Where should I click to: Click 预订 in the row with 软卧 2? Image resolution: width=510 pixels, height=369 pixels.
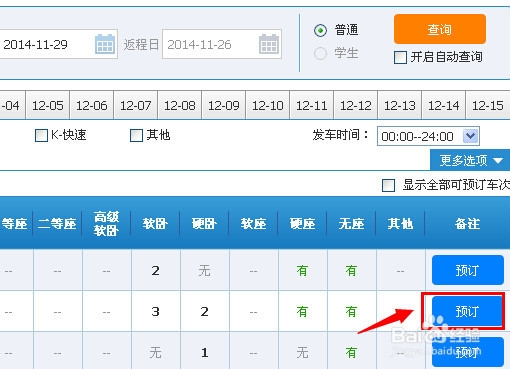468,270
